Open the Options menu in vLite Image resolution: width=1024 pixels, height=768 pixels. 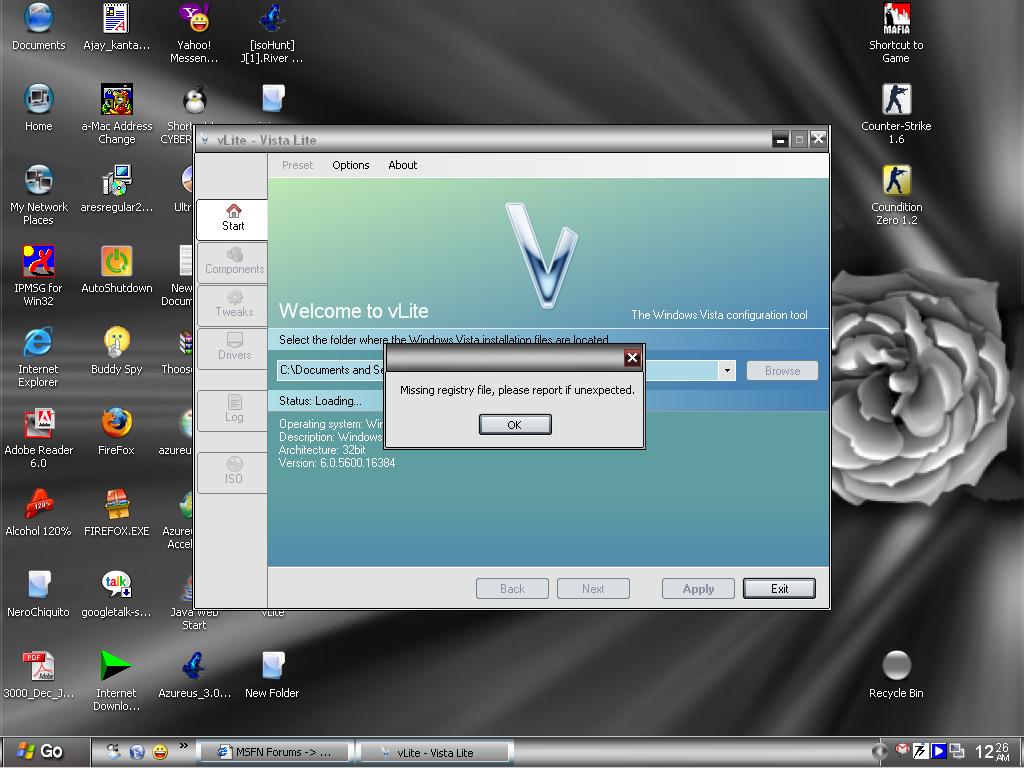pyautogui.click(x=351, y=165)
